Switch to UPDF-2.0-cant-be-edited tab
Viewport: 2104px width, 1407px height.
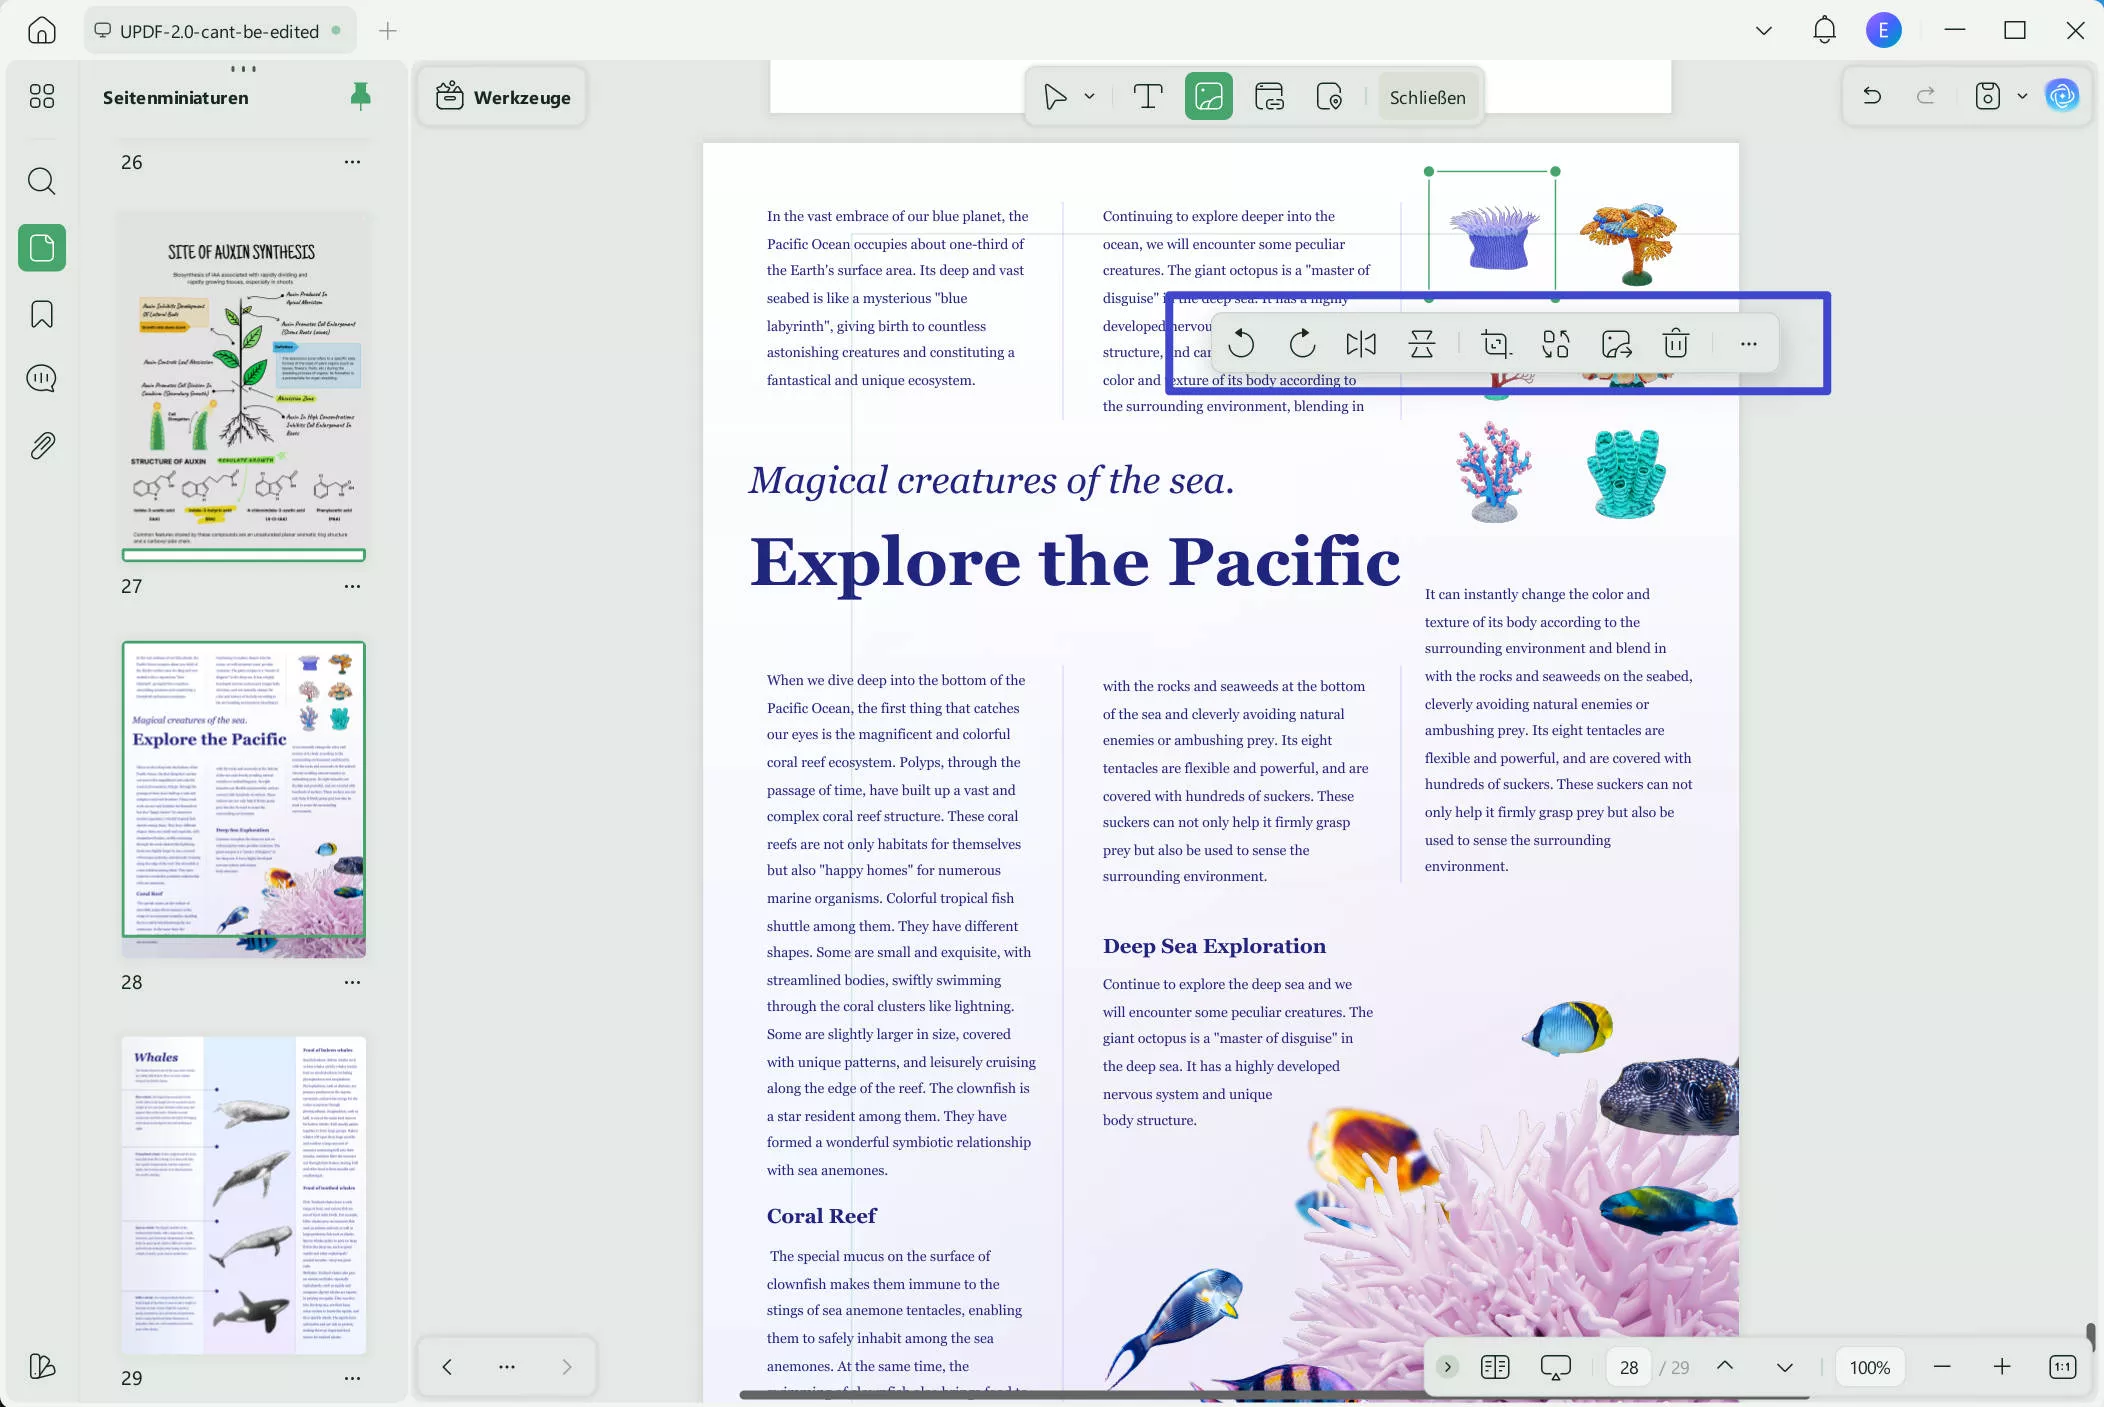pos(218,31)
